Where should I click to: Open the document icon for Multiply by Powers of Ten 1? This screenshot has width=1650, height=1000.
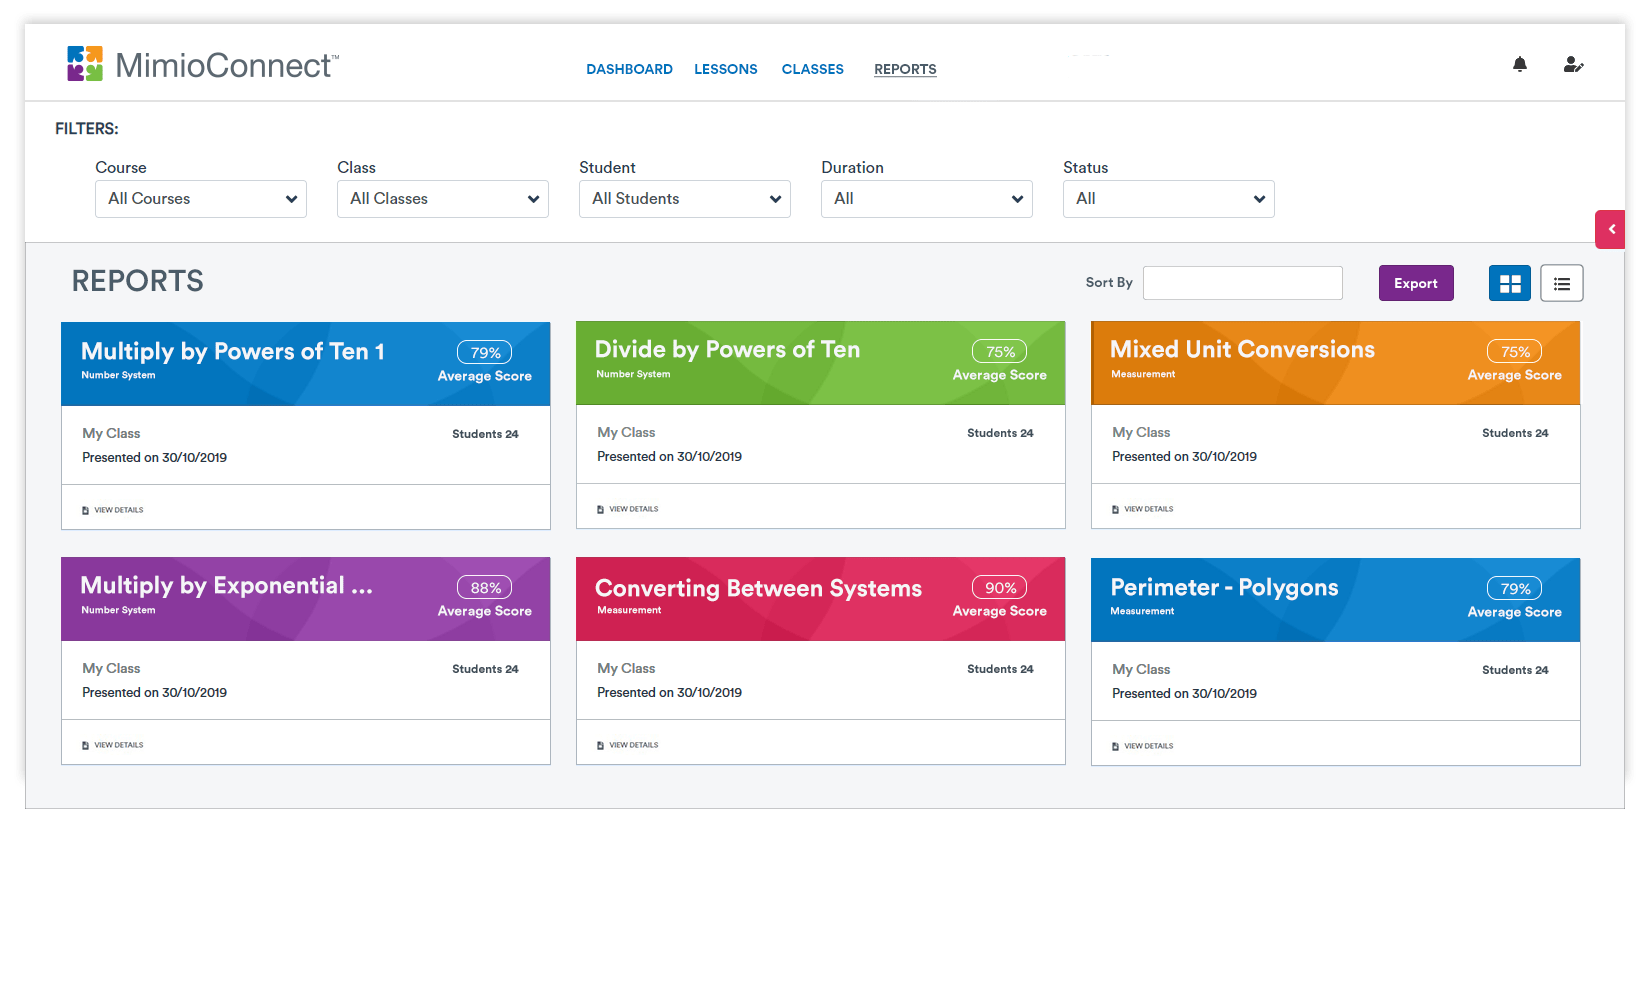click(x=85, y=510)
